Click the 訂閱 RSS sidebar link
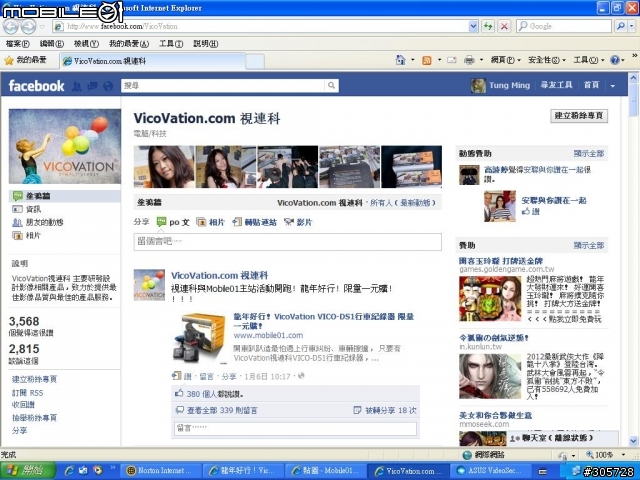This screenshot has height=480, width=640. (27, 393)
